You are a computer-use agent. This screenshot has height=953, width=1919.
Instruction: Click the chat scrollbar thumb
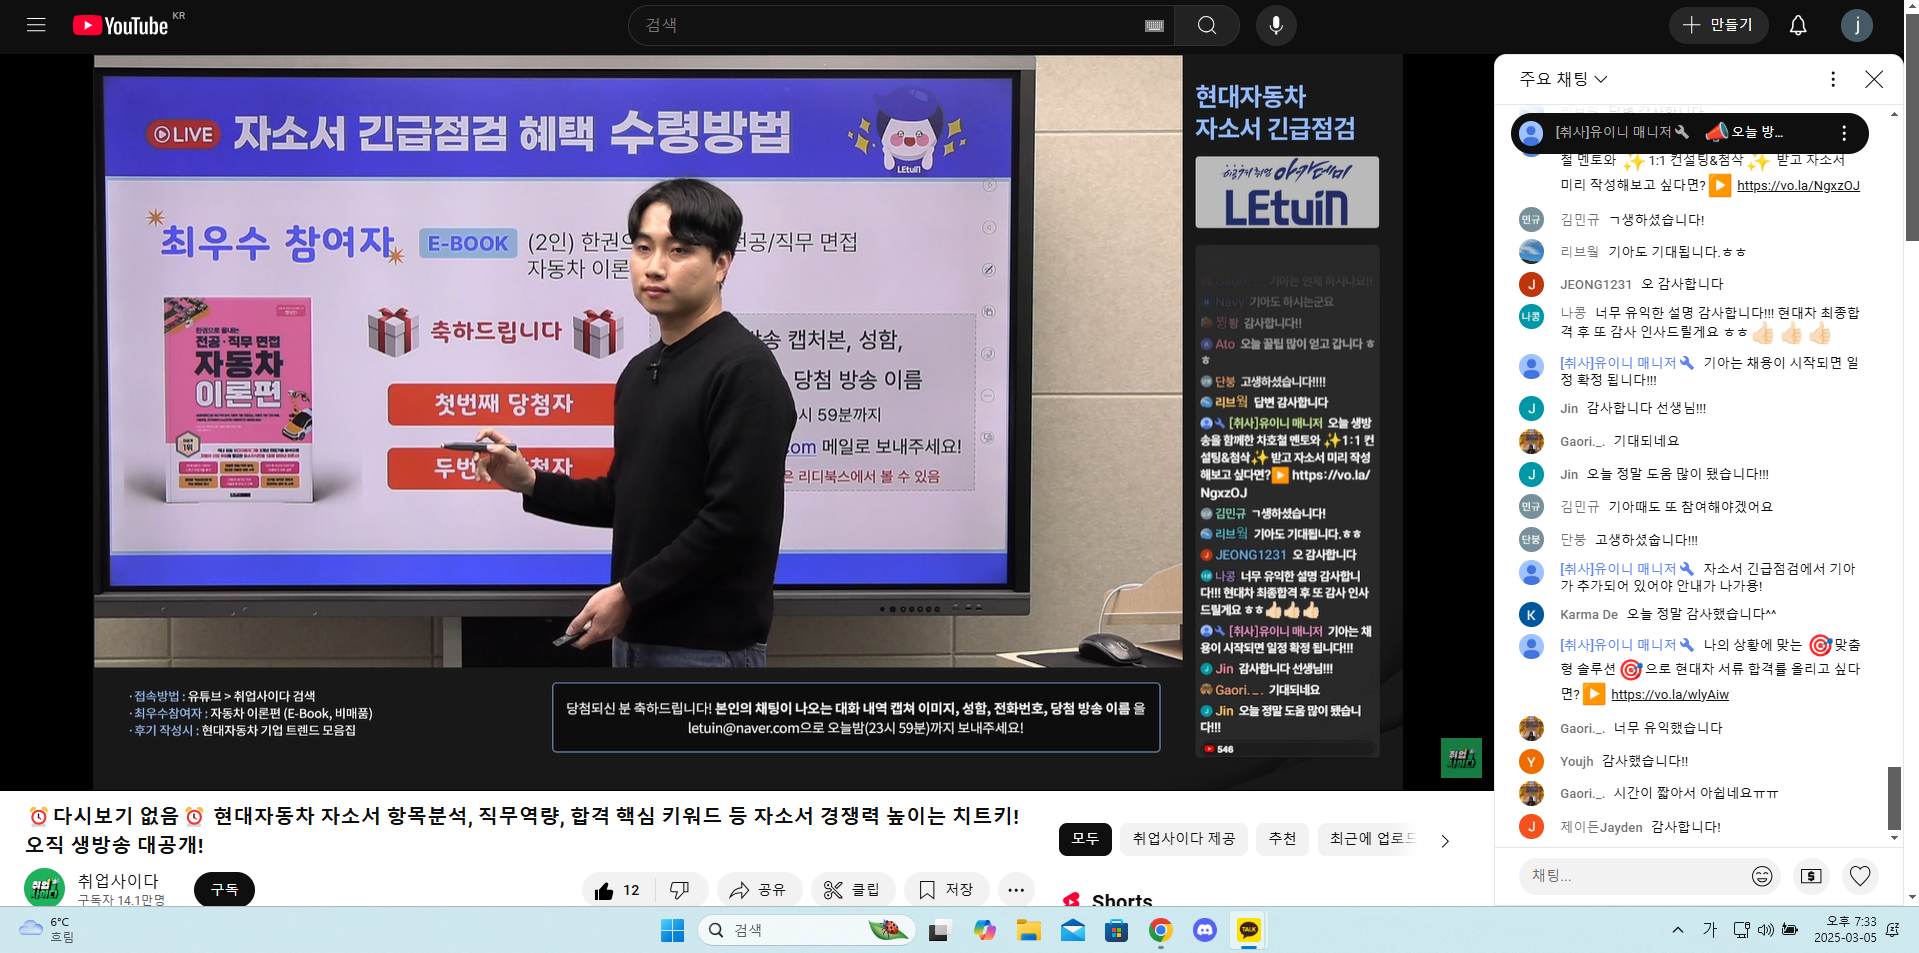[1894, 797]
